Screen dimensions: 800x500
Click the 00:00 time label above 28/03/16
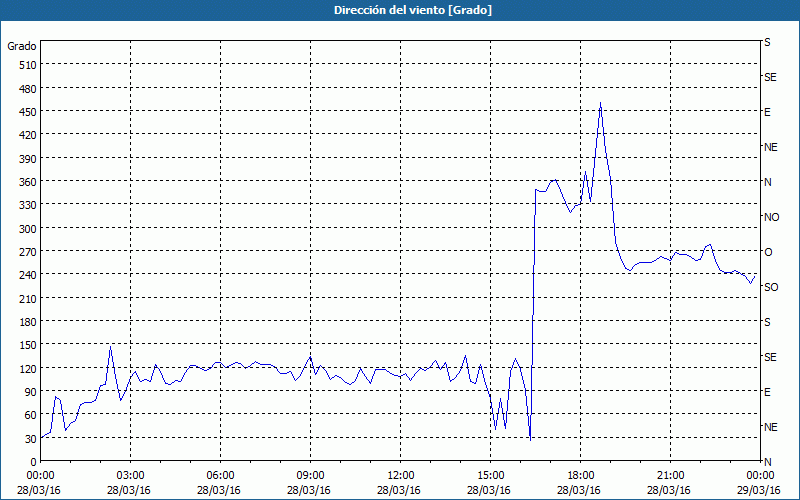39,476
